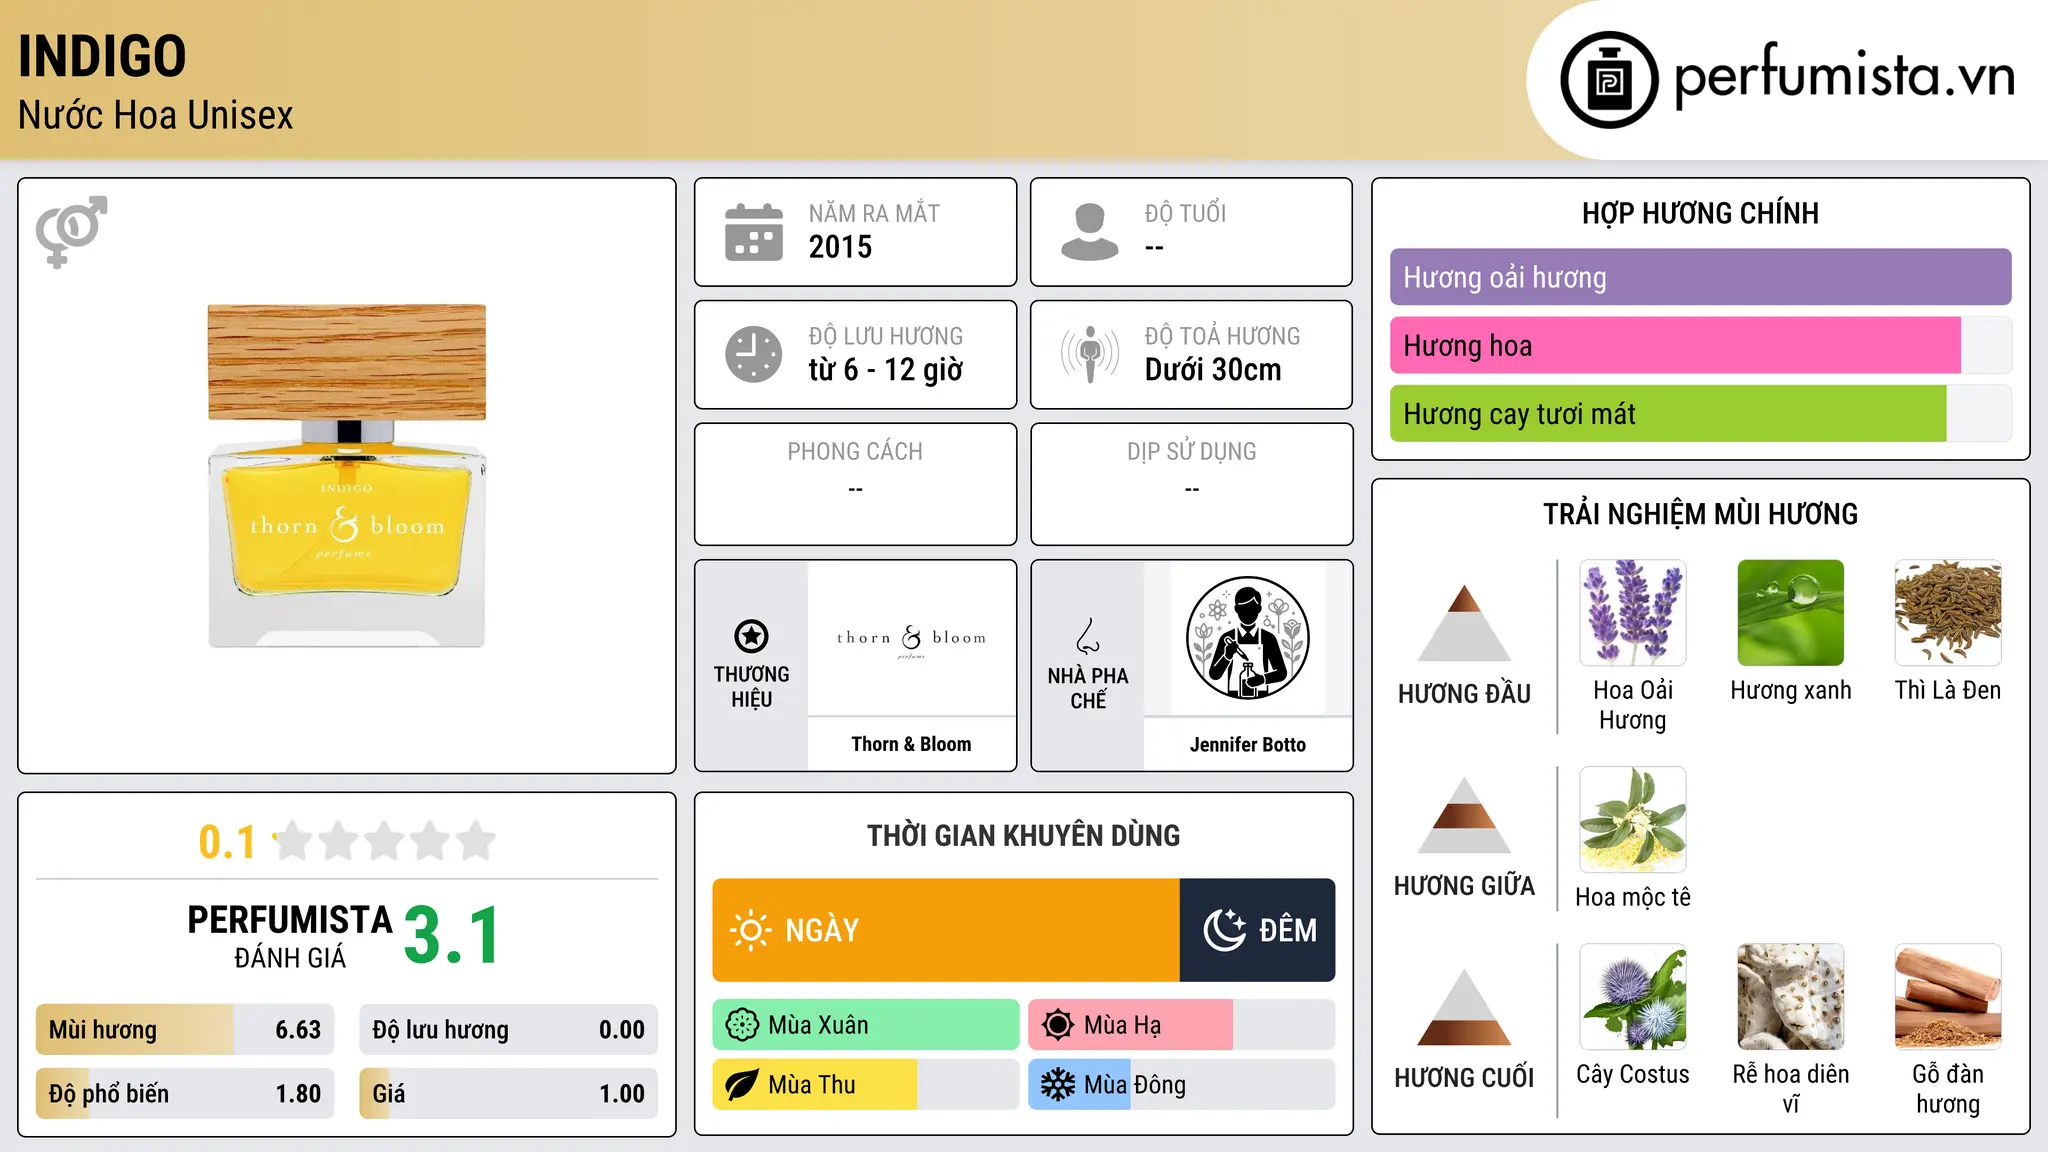This screenshot has width=2048, height=1152.
Task: Open the Thì Là Đen cumin thumbnail
Action: 1948,613
